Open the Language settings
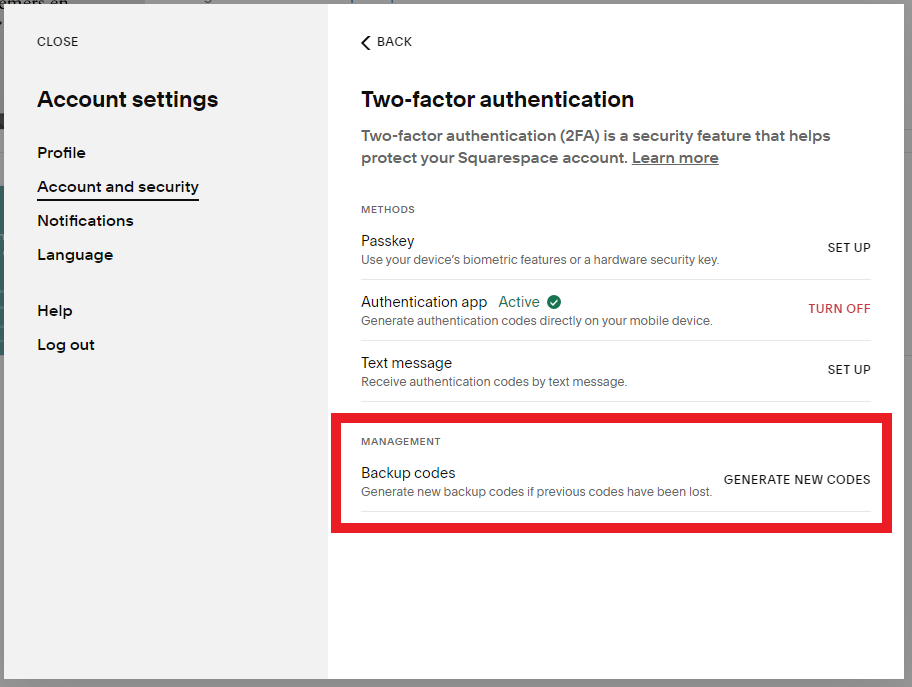 (x=75, y=255)
